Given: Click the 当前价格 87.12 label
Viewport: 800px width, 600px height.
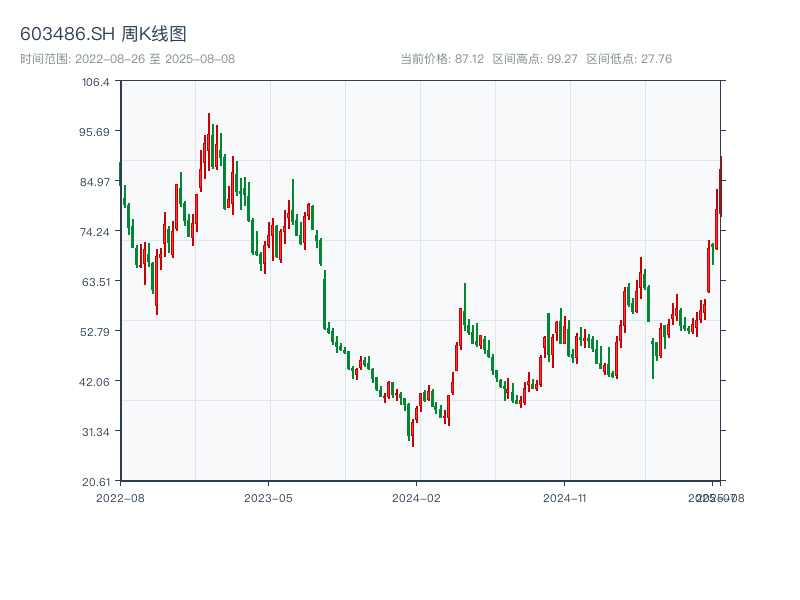Looking at the screenshot, I should pos(441,59).
